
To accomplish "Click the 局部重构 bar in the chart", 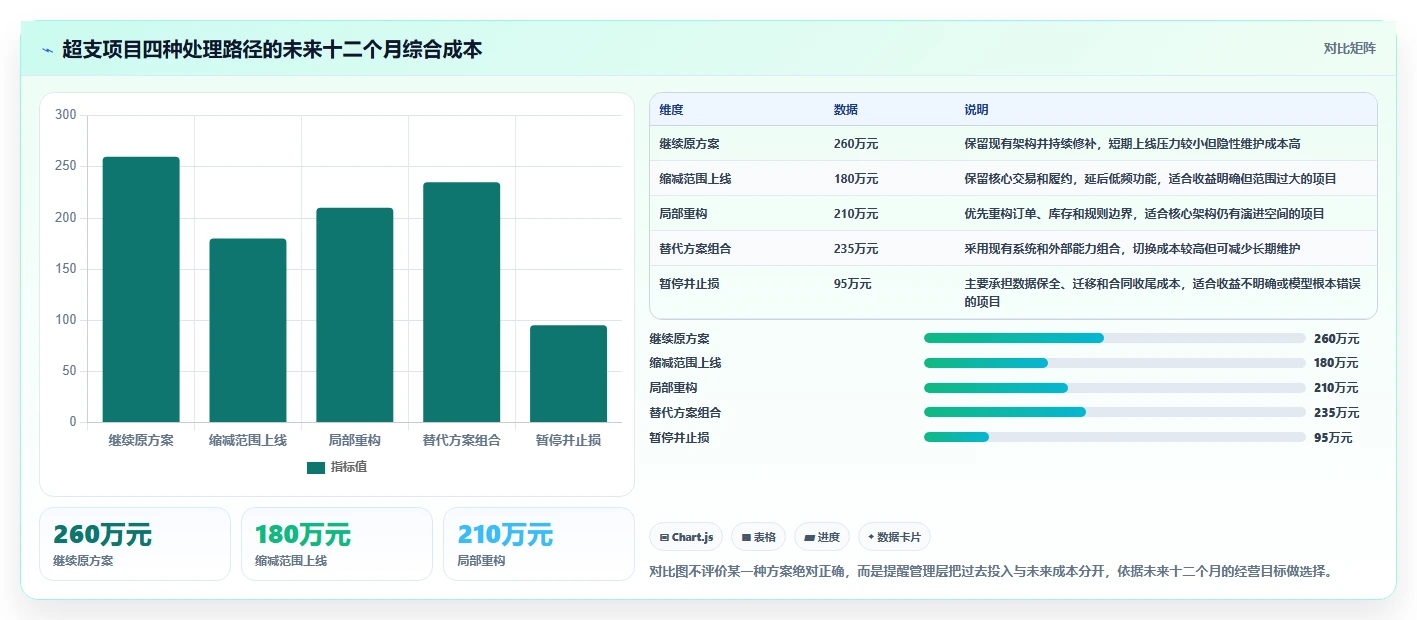I will (x=355, y=315).
